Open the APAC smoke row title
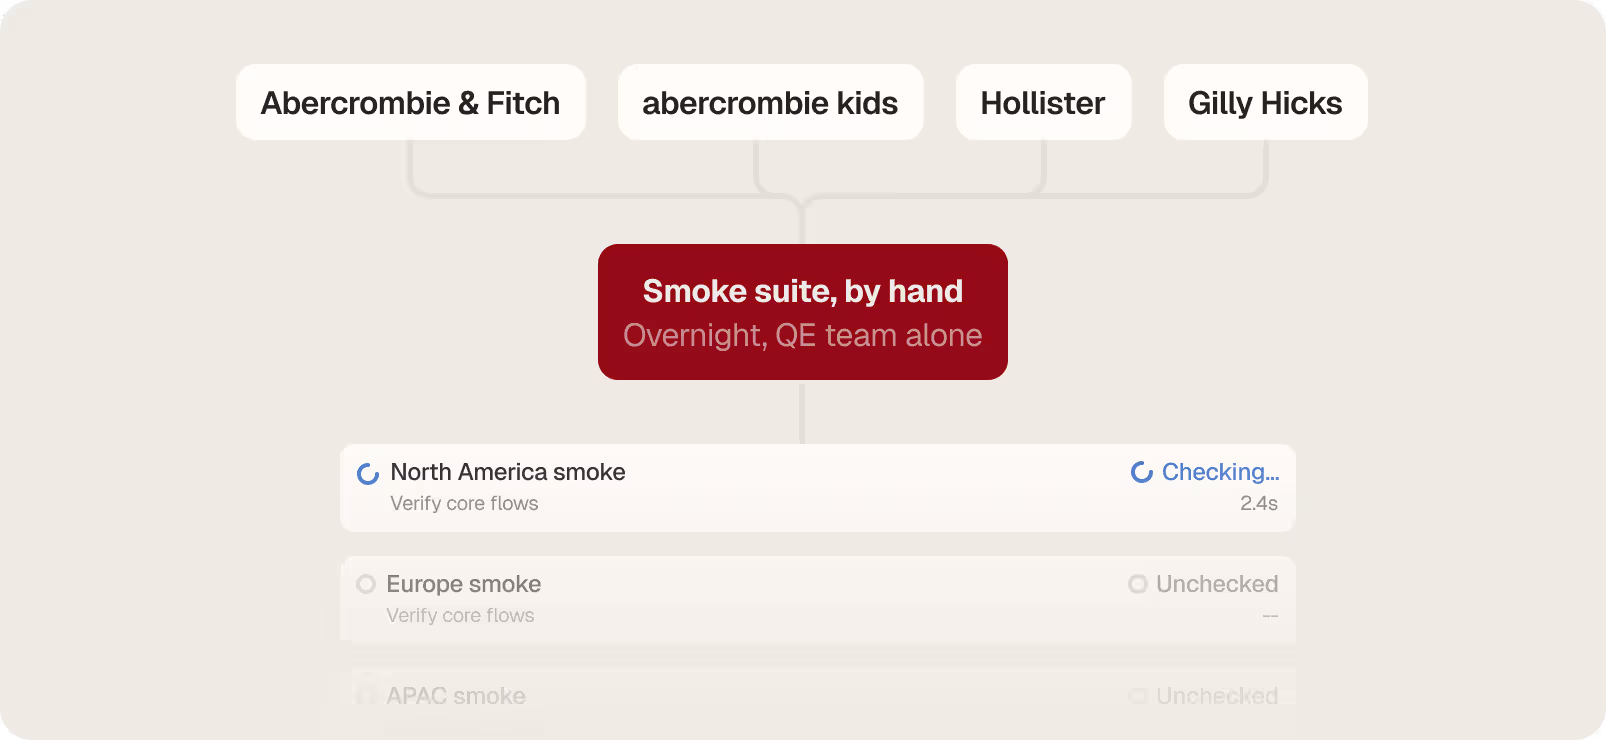This screenshot has height=740, width=1606. pyautogui.click(x=456, y=696)
